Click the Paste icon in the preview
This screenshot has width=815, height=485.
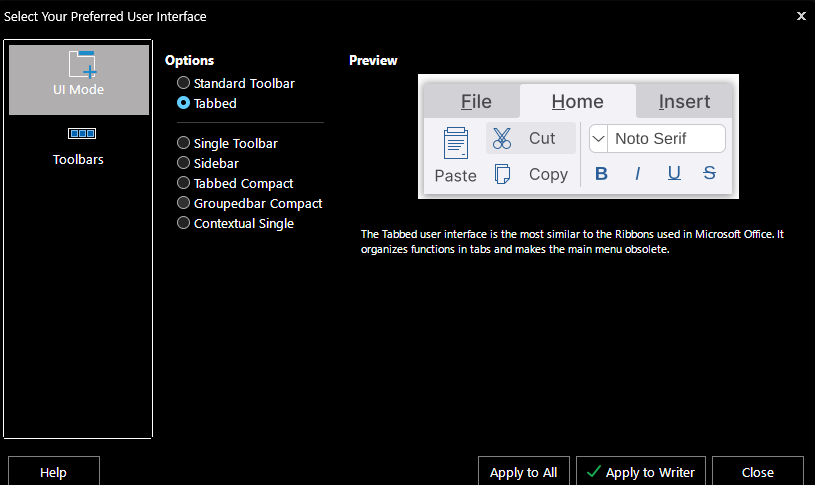pos(456,143)
